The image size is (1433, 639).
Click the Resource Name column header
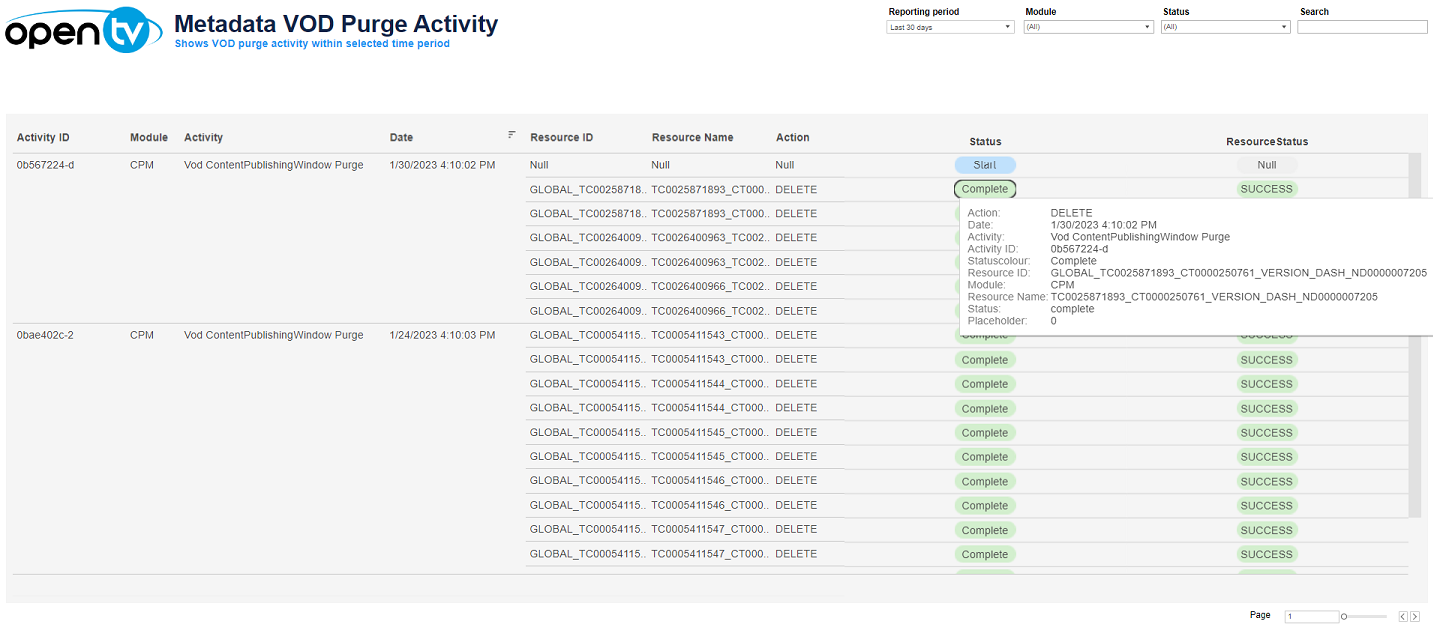pos(692,138)
